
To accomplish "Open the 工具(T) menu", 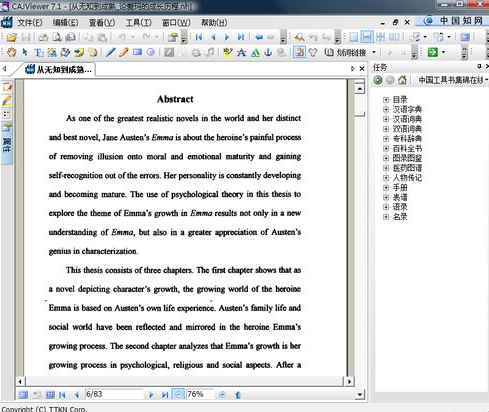I will click(138, 23).
